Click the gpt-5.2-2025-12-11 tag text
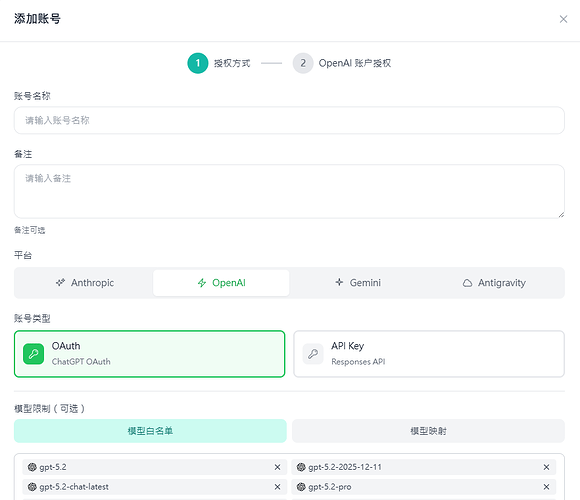The width and height of the screenshot is (580, 500). 345,467
